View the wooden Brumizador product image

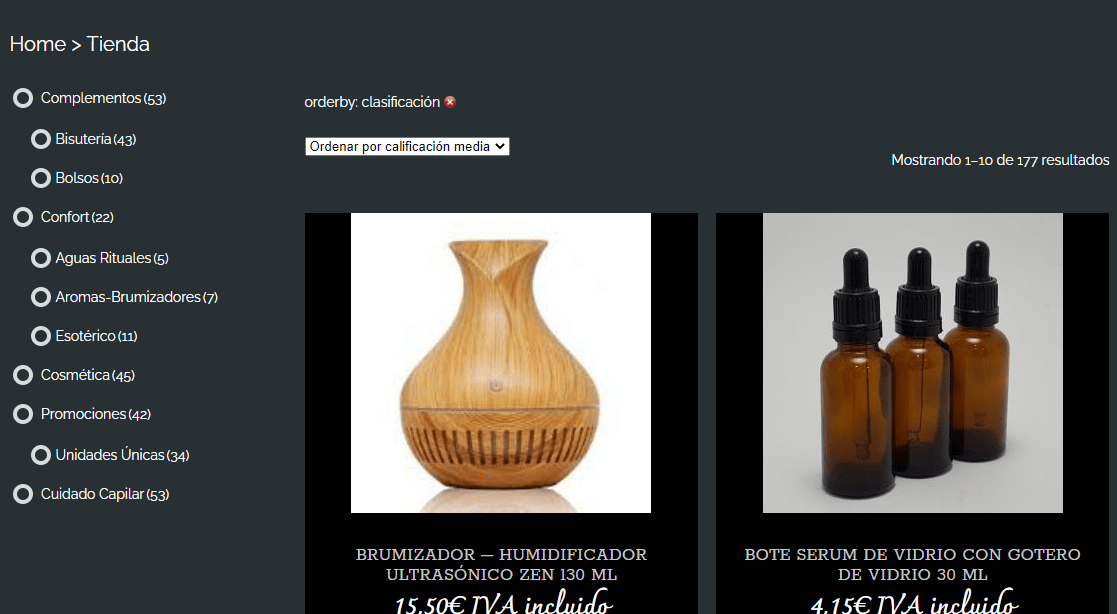501,363
